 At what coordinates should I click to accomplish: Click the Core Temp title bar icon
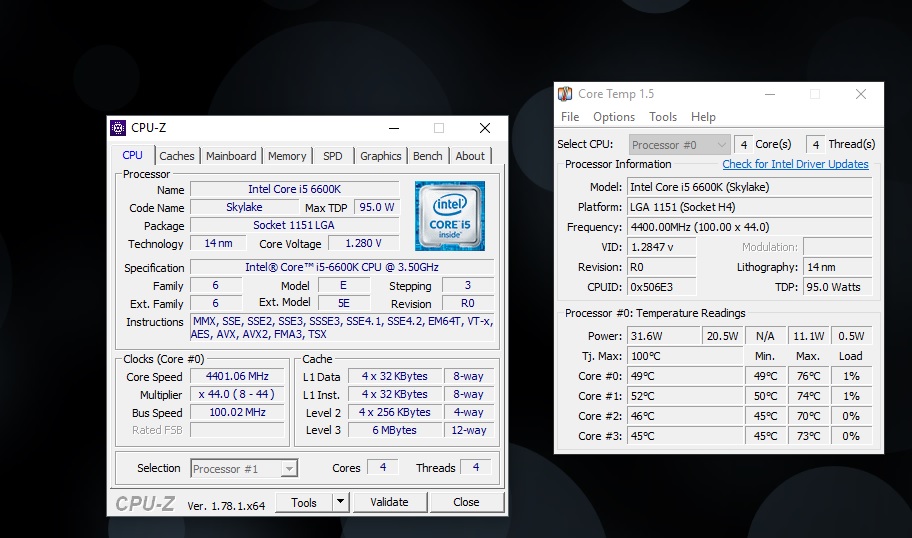[565, 94]
